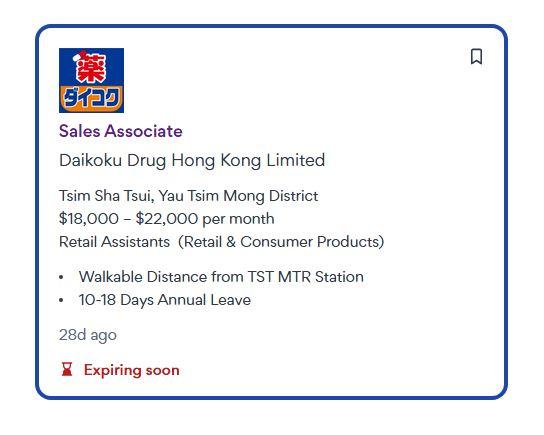Open the Sales Associate job title link
This screenshot has height=435, width=544.
tap(121, 131)
